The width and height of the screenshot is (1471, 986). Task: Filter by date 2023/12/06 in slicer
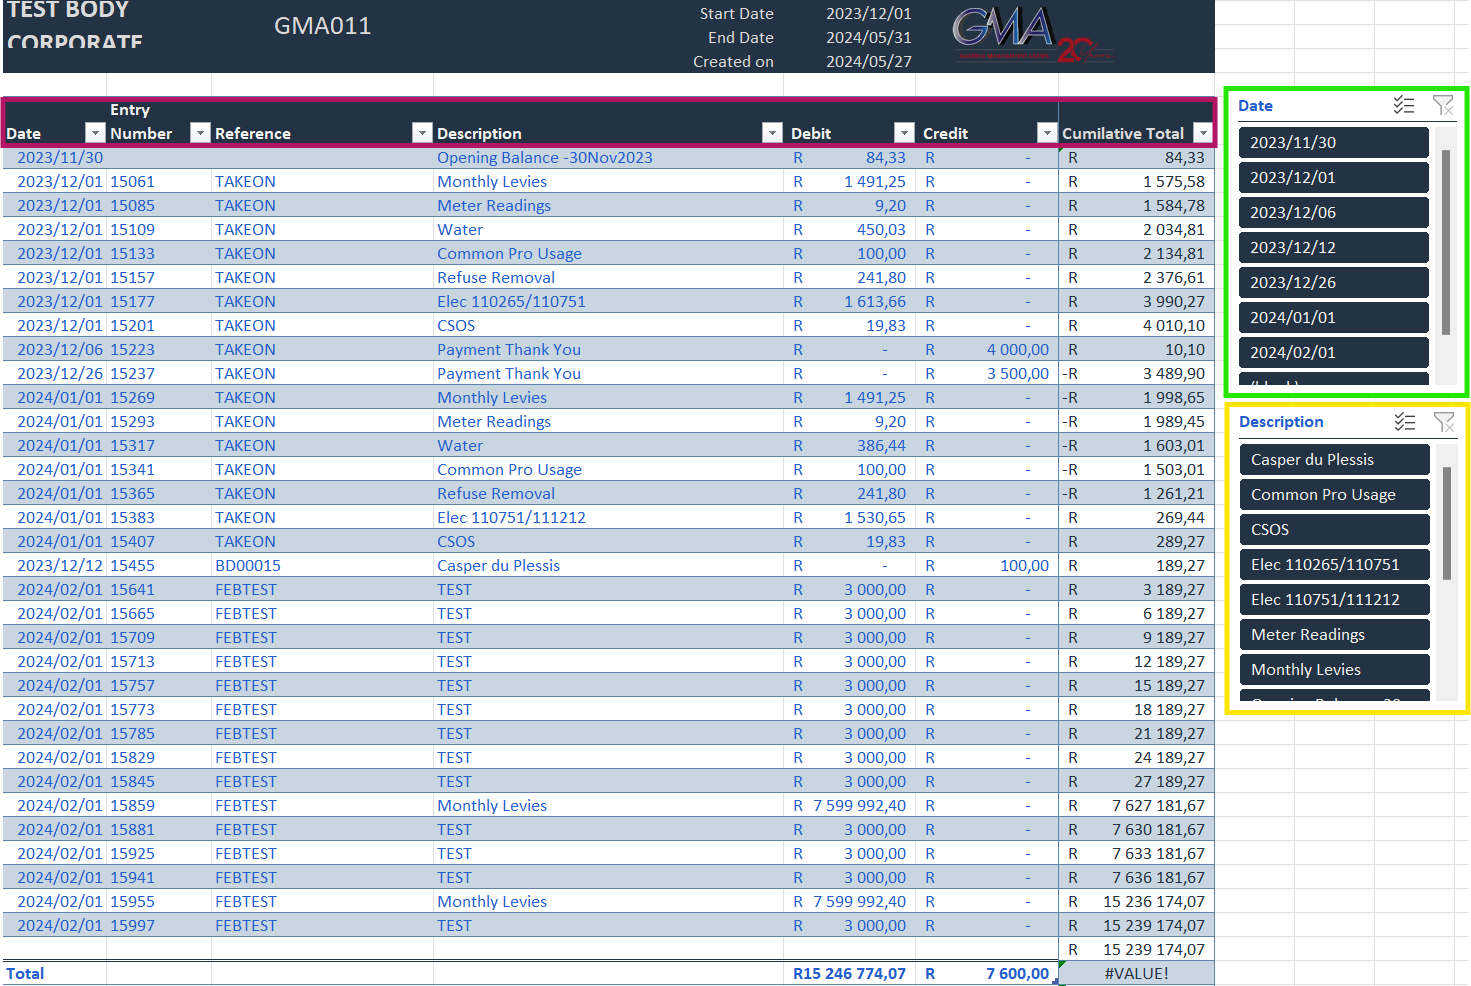tap(1333, 213)
